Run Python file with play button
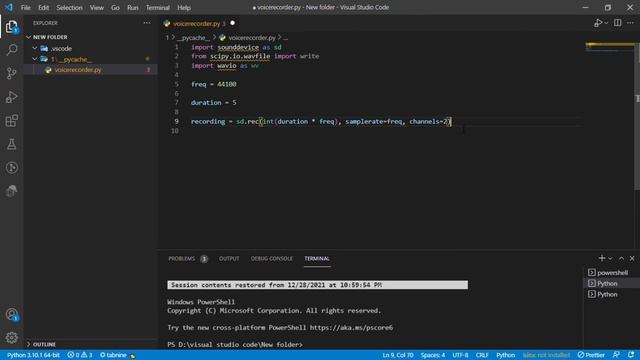 [598, 23]
